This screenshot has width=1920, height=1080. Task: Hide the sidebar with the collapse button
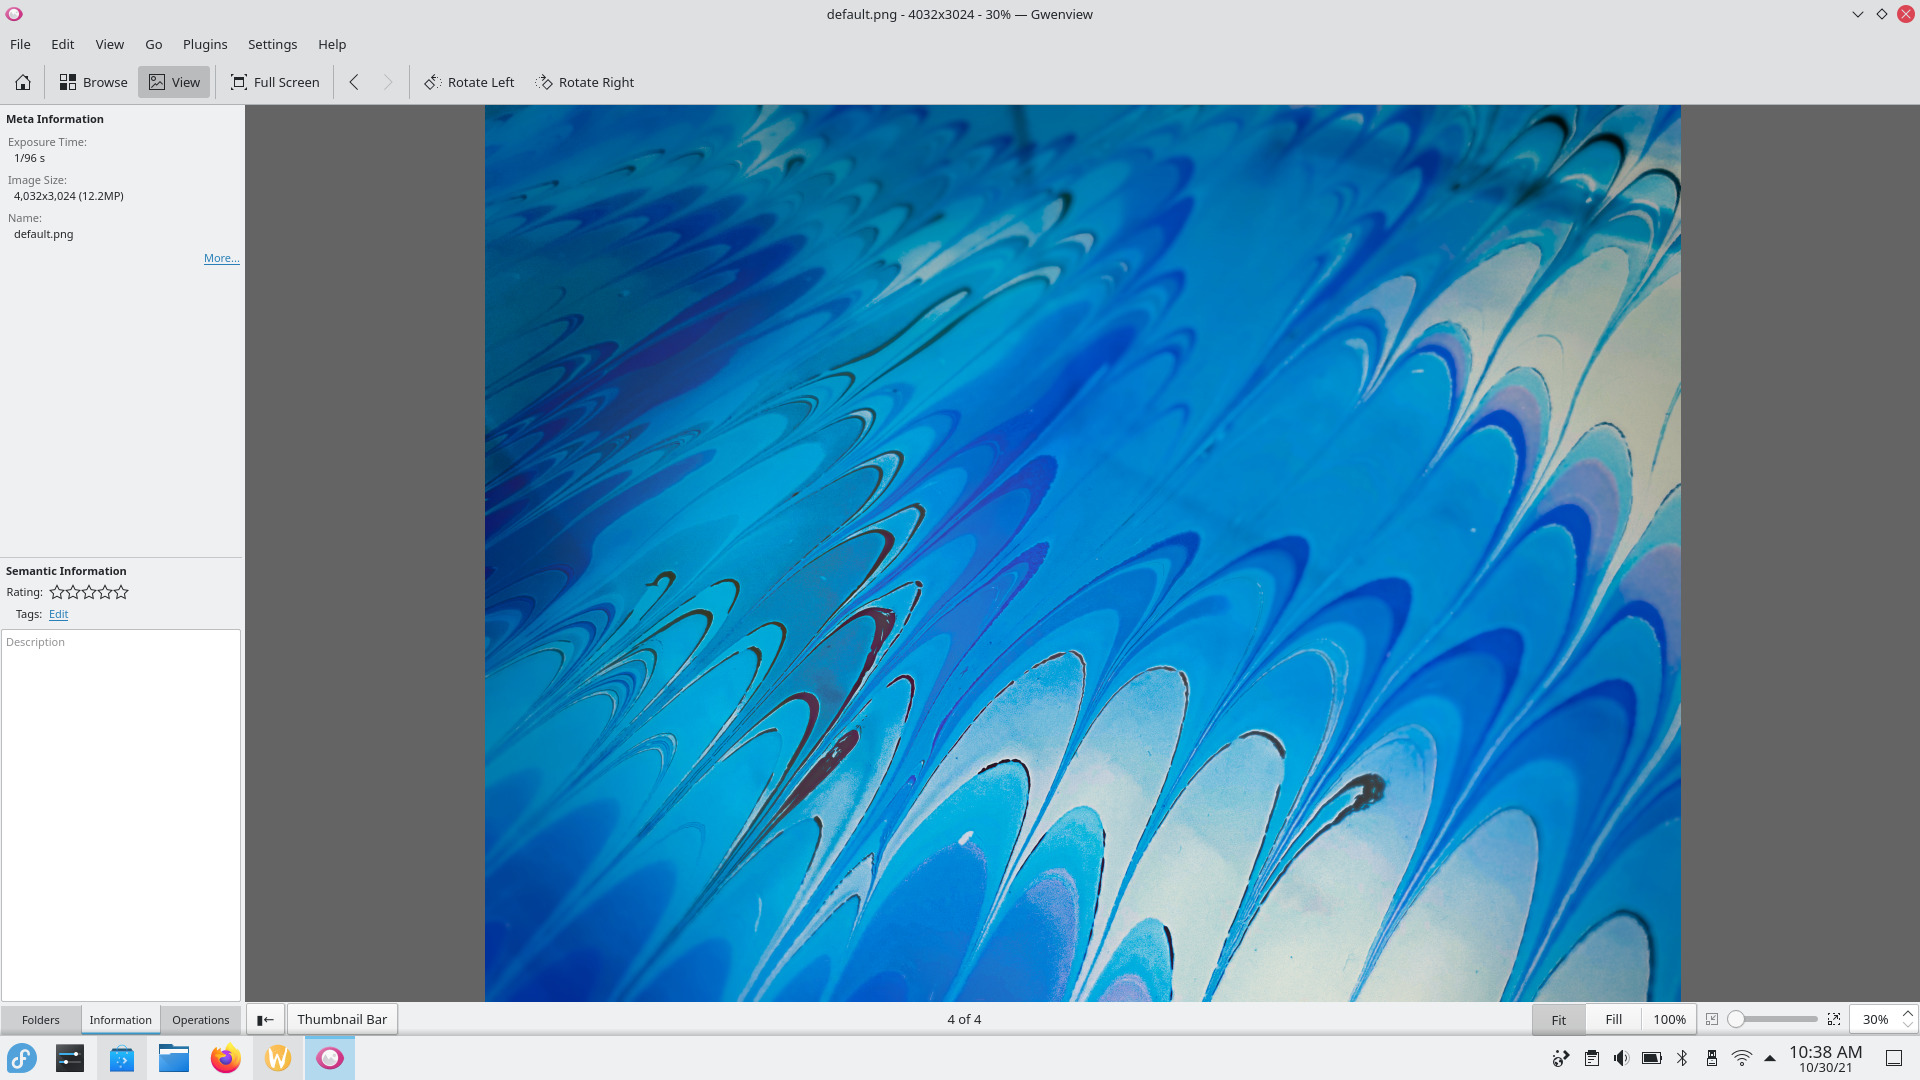tap(265, 1020)
